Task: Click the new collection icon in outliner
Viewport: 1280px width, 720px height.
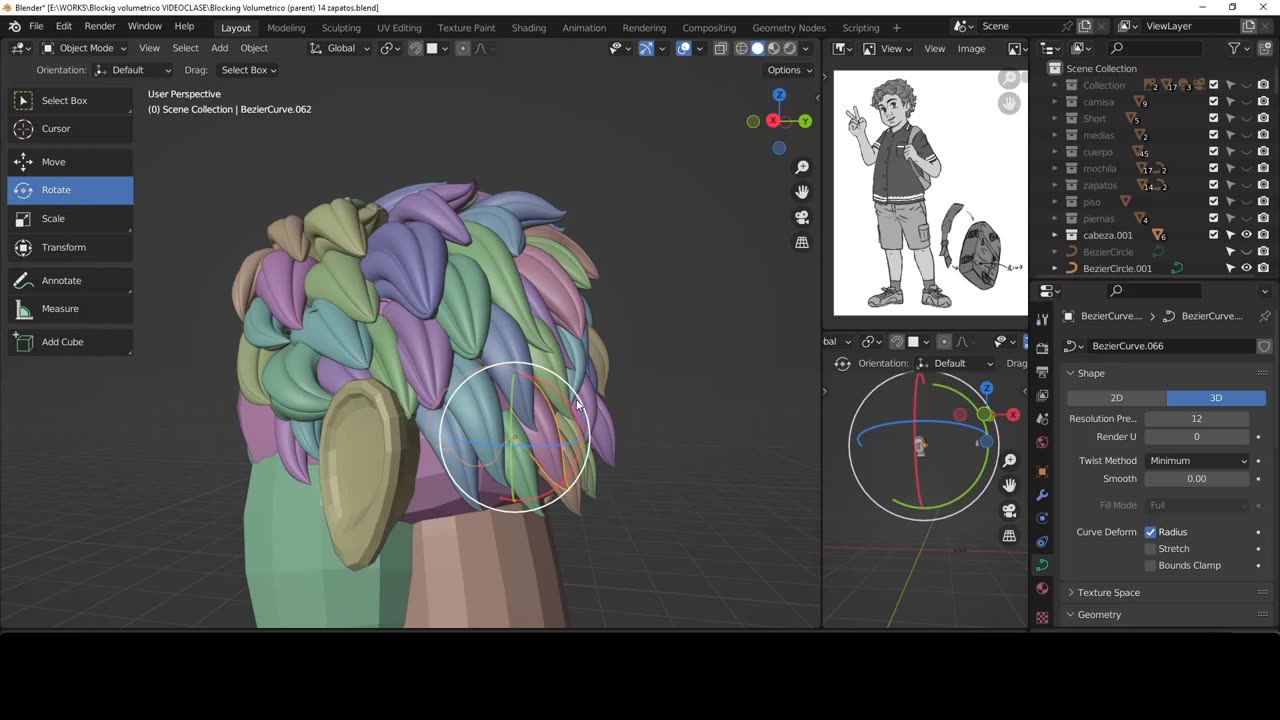Action: coord(1263,48)
